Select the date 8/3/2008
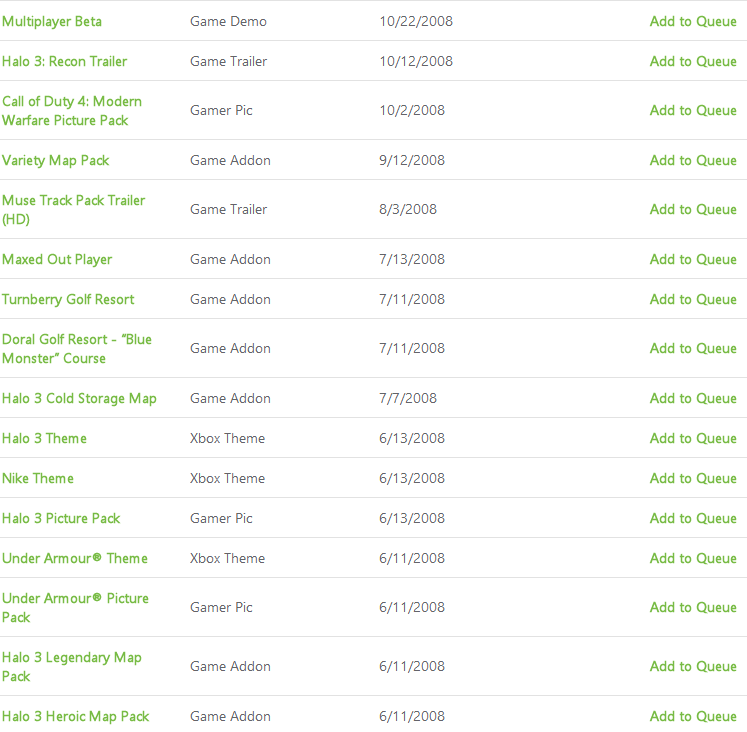The width and height of the screenshot is (747, 732). 408,210
